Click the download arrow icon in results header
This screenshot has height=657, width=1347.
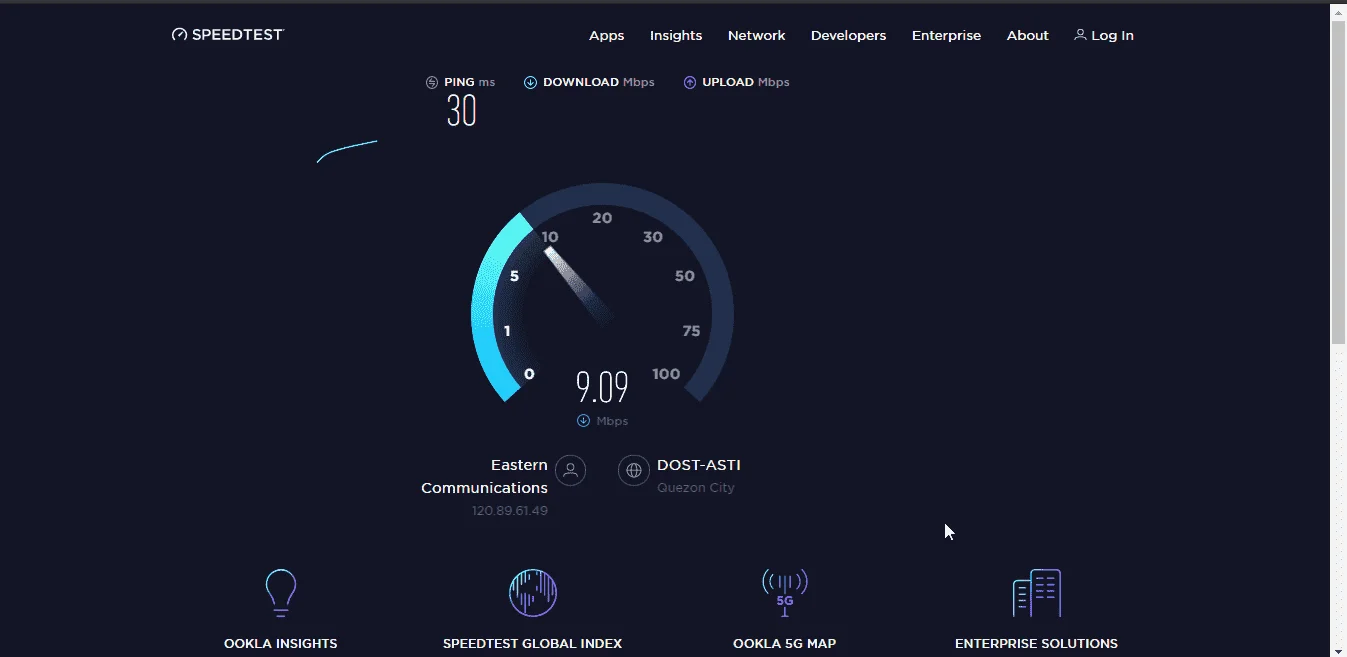pyautogui.click(x=530, y=82)
